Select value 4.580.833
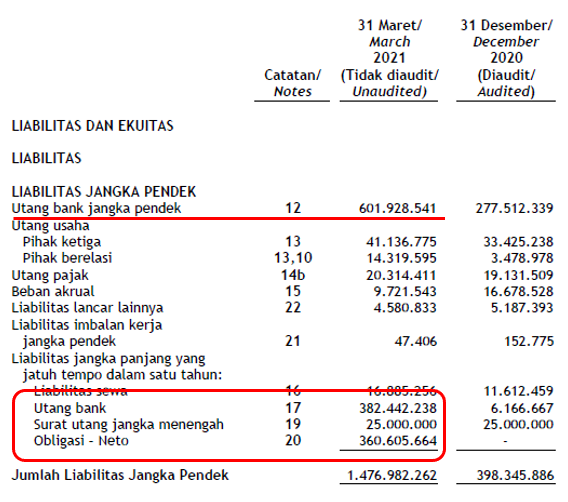The height and width of the screenshot is (502, 568). point(405,308)
